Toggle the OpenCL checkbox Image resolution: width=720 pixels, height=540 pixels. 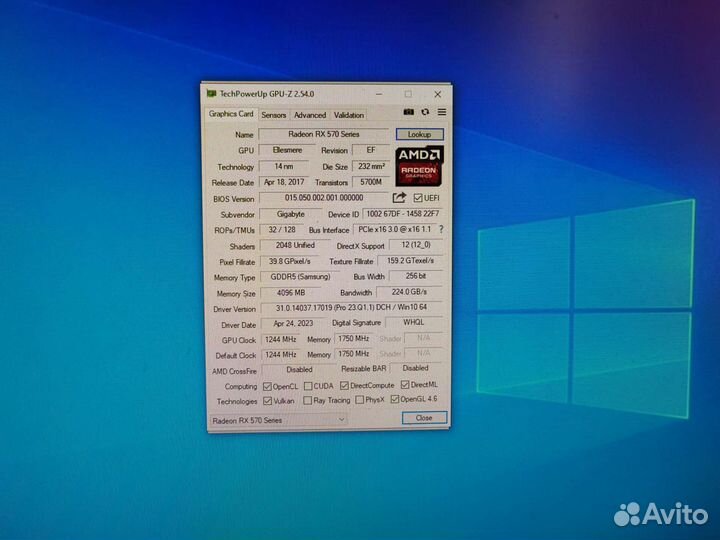[267, 387]
